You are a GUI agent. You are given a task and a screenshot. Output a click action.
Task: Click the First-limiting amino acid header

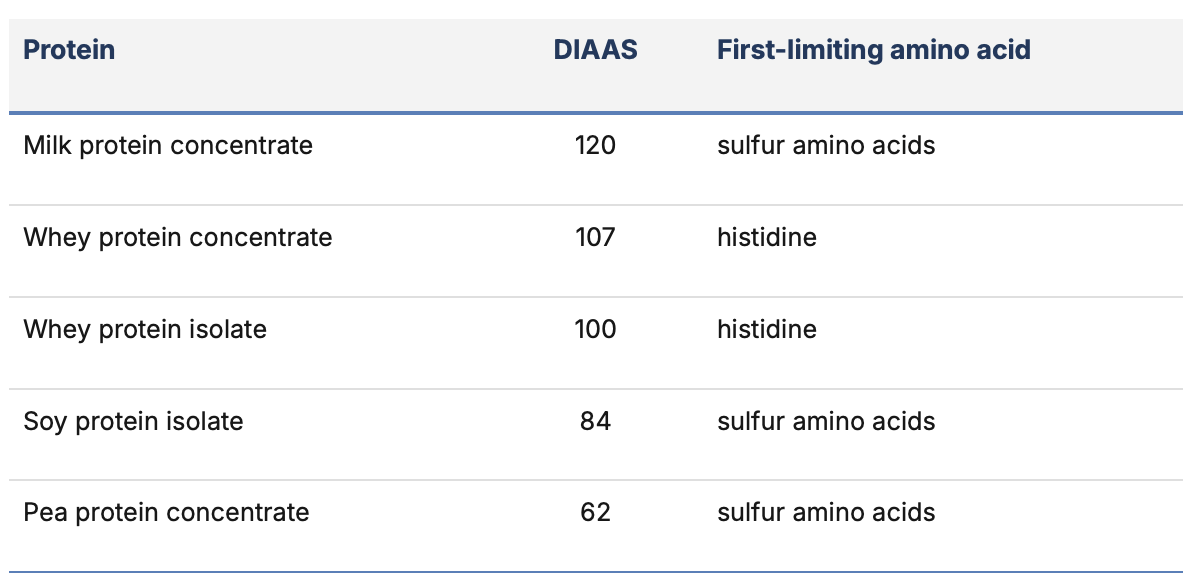click(x=873, y=50)
